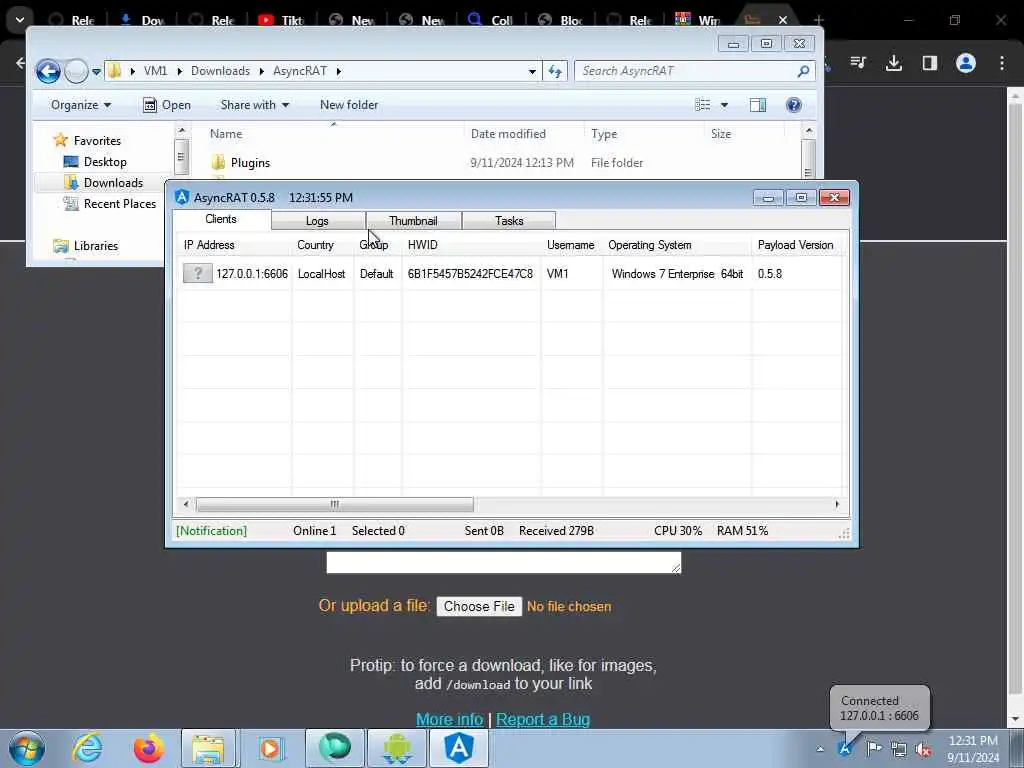Viewport: 1024px width, 768px height.
Task: Expand the address bar history dropdown
Action: click(x=532, y=71)
